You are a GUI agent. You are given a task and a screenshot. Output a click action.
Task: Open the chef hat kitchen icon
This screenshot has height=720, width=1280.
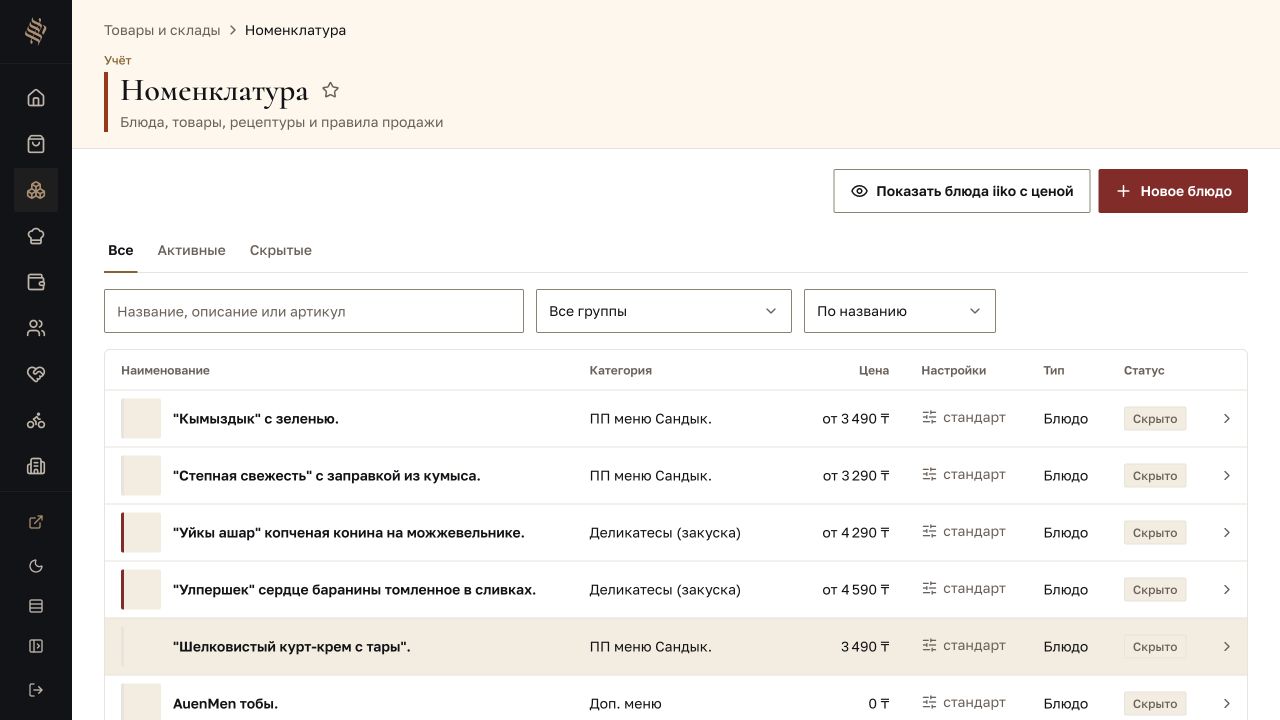tap(36, 236)
